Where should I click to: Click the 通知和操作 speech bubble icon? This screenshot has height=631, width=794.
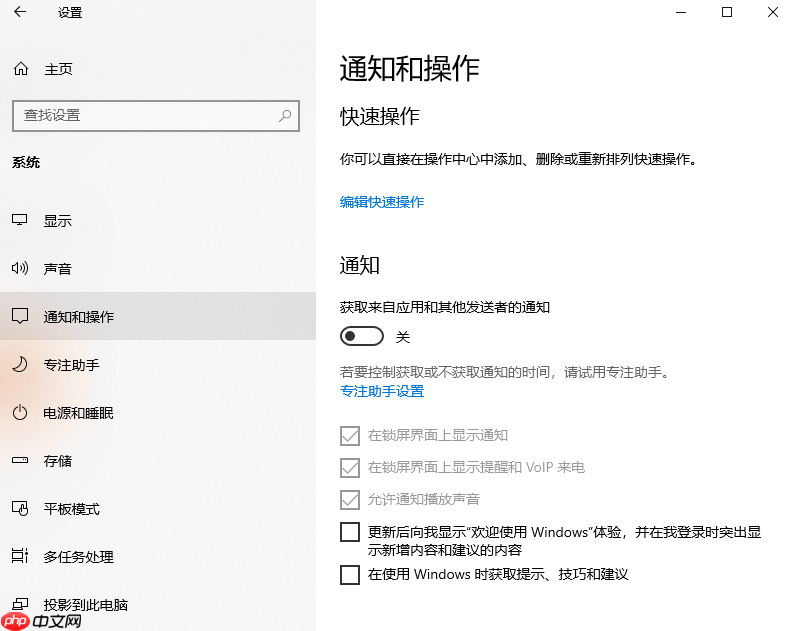20,316
